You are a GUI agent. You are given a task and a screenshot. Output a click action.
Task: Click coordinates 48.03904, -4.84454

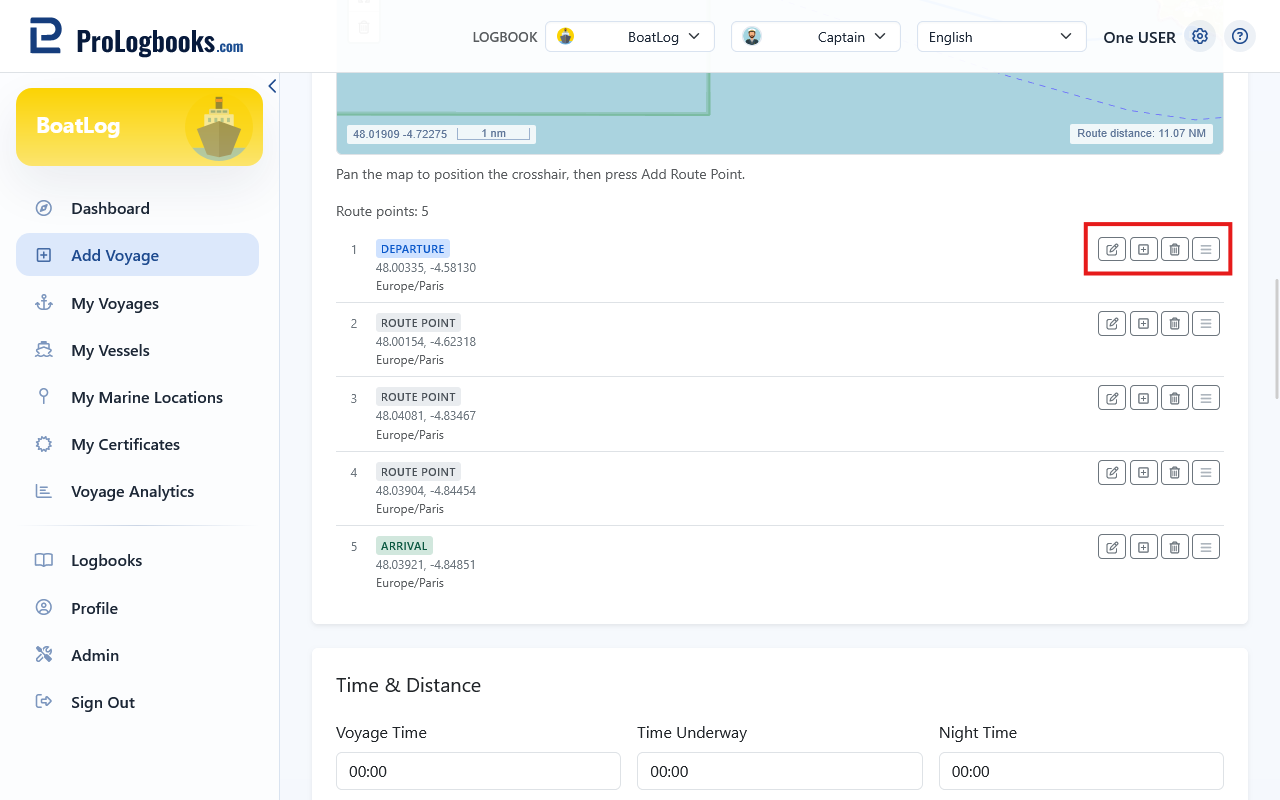pos(426,491)
